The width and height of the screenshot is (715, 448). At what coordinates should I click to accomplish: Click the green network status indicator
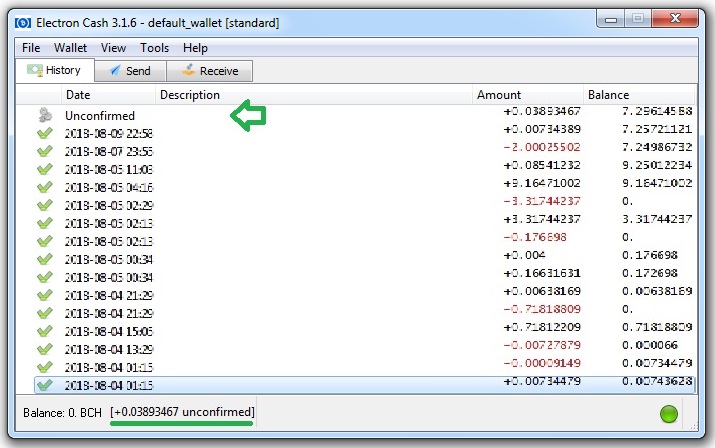coord(668,414)
